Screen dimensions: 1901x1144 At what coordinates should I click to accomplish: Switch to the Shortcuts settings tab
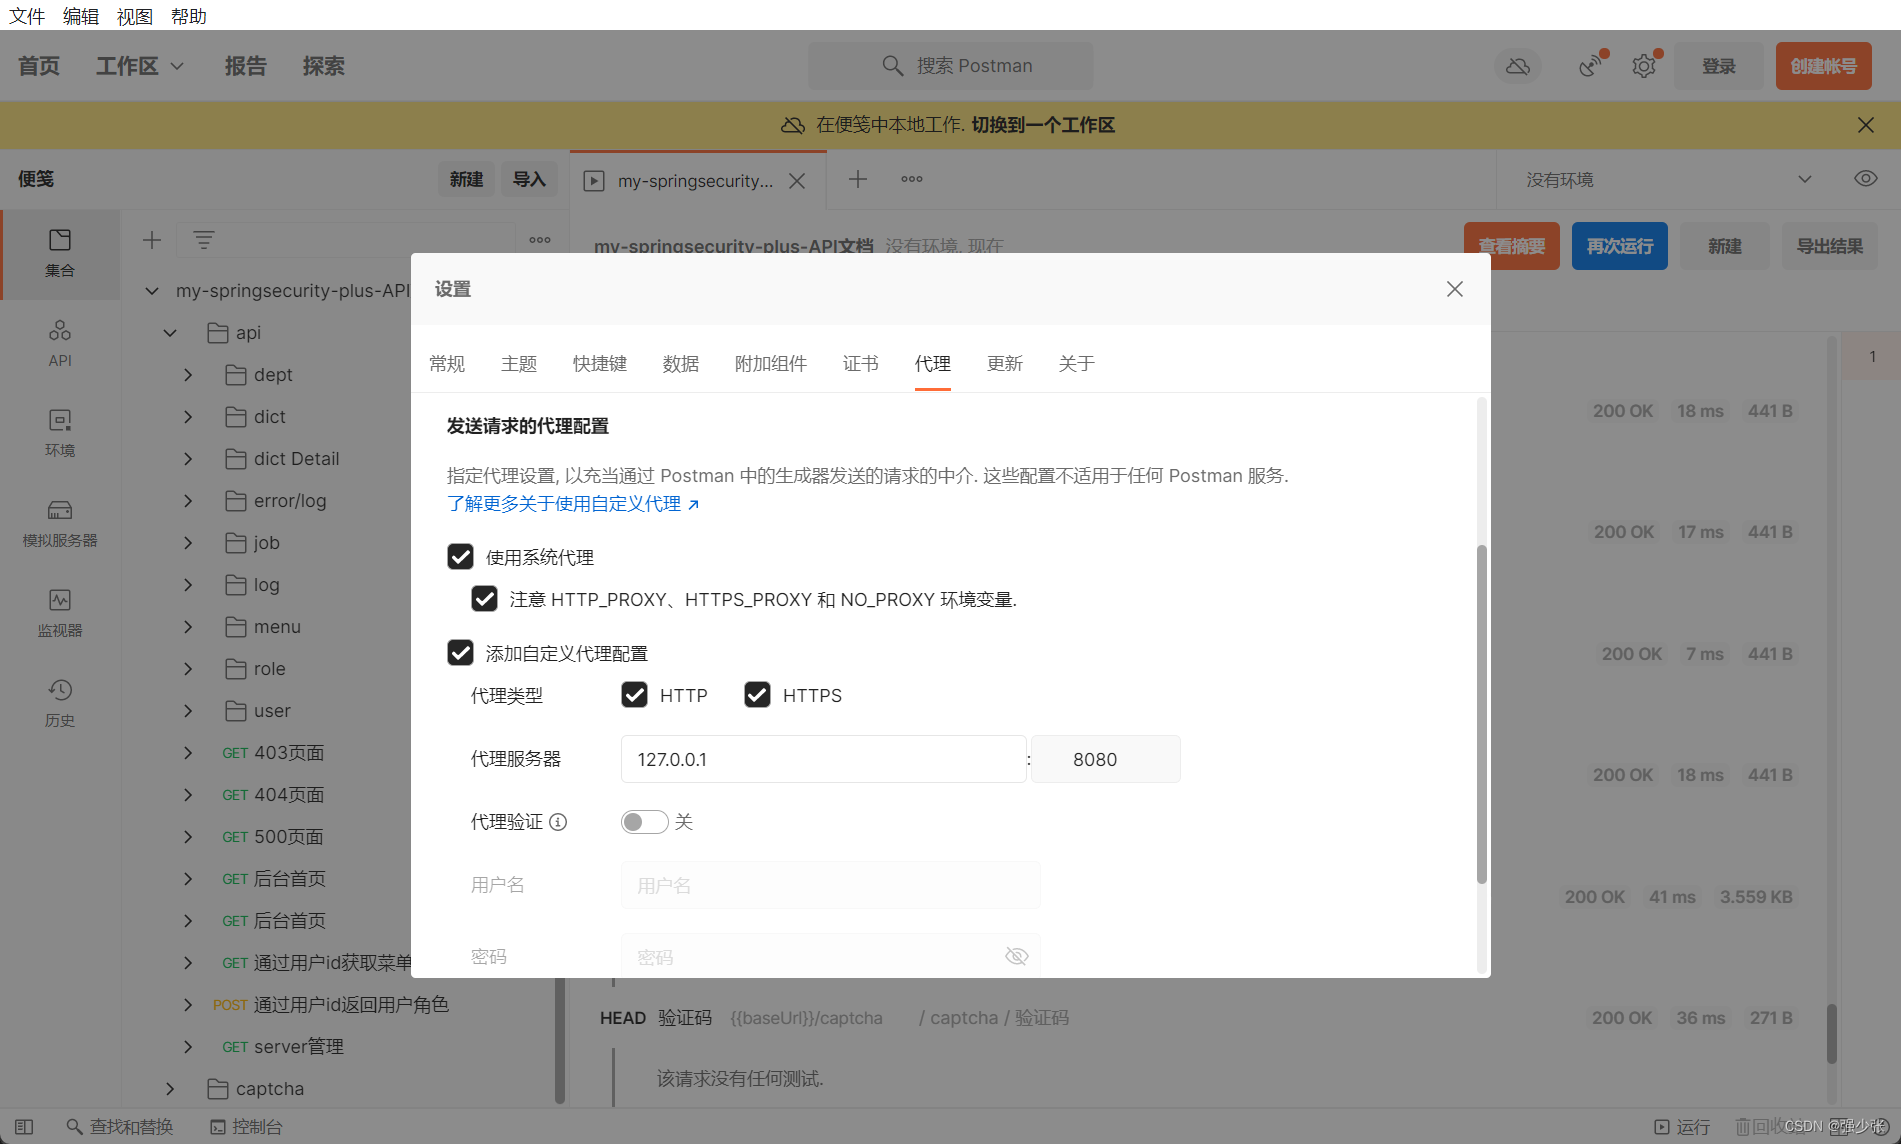point(600,364)
